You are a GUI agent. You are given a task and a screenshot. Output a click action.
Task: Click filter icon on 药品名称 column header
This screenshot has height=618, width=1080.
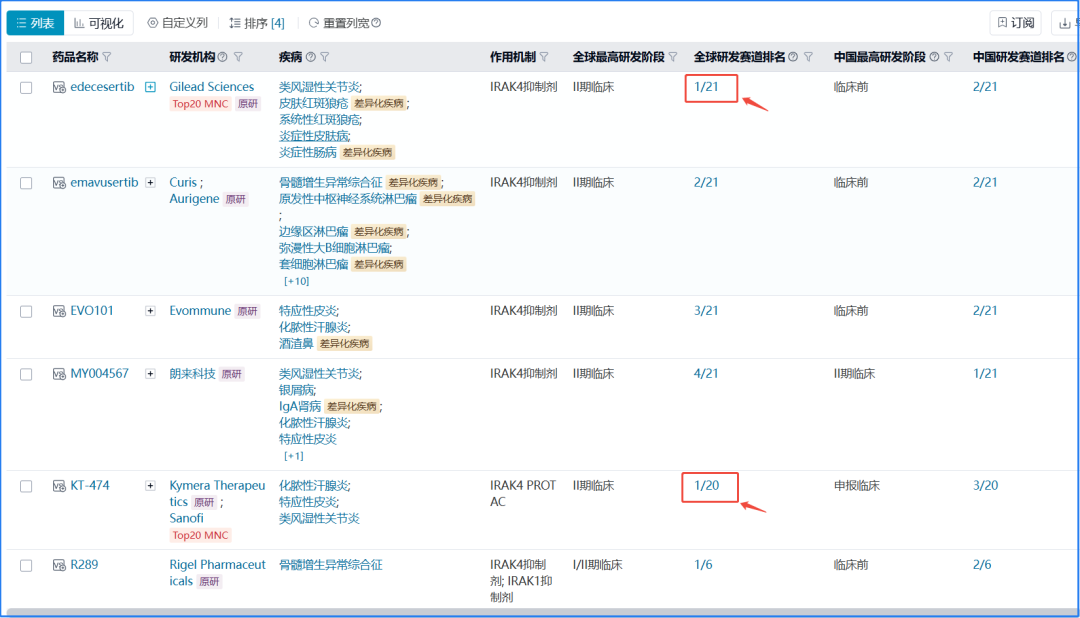[x=107, y=58]
